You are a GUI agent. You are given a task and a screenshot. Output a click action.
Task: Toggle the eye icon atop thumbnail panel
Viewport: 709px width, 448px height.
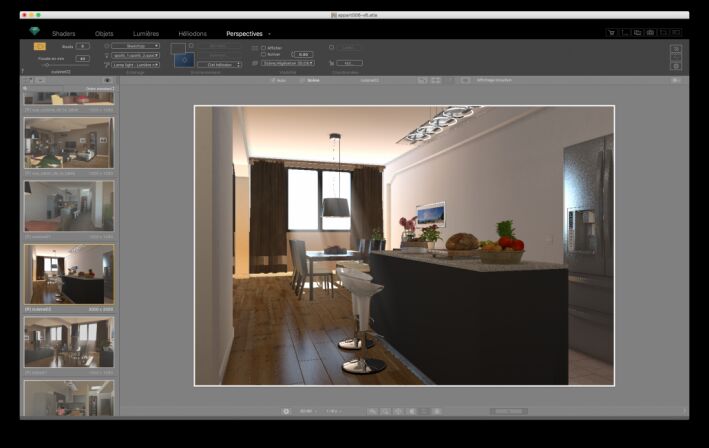click(108, 80)
